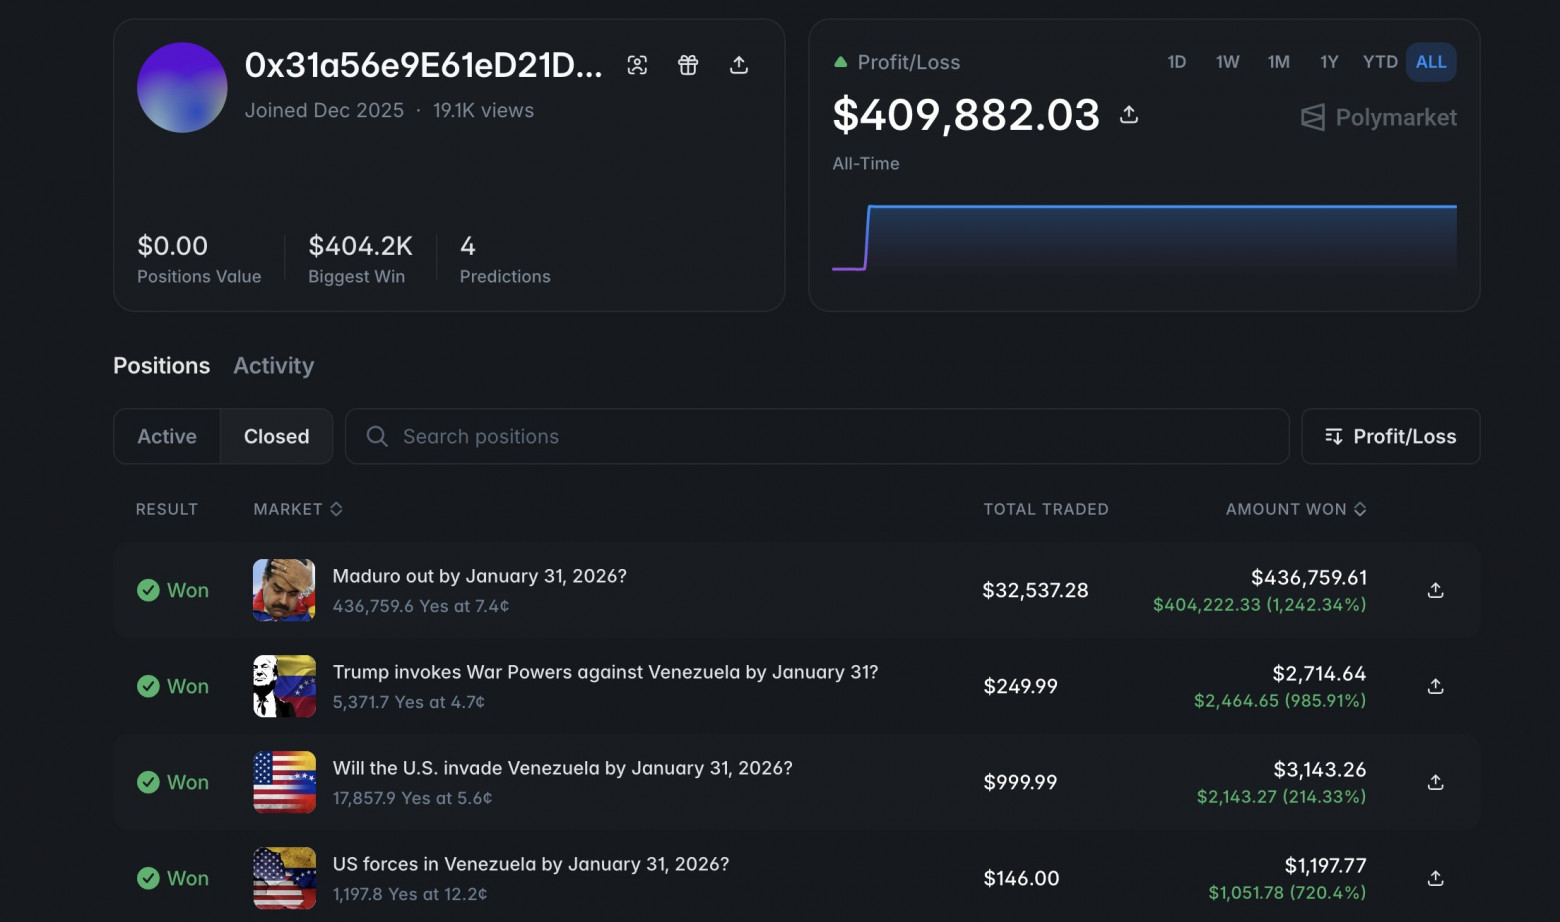Select the ALL time range
Viewport: 1560px width, 922px height.
[1431, 62]
